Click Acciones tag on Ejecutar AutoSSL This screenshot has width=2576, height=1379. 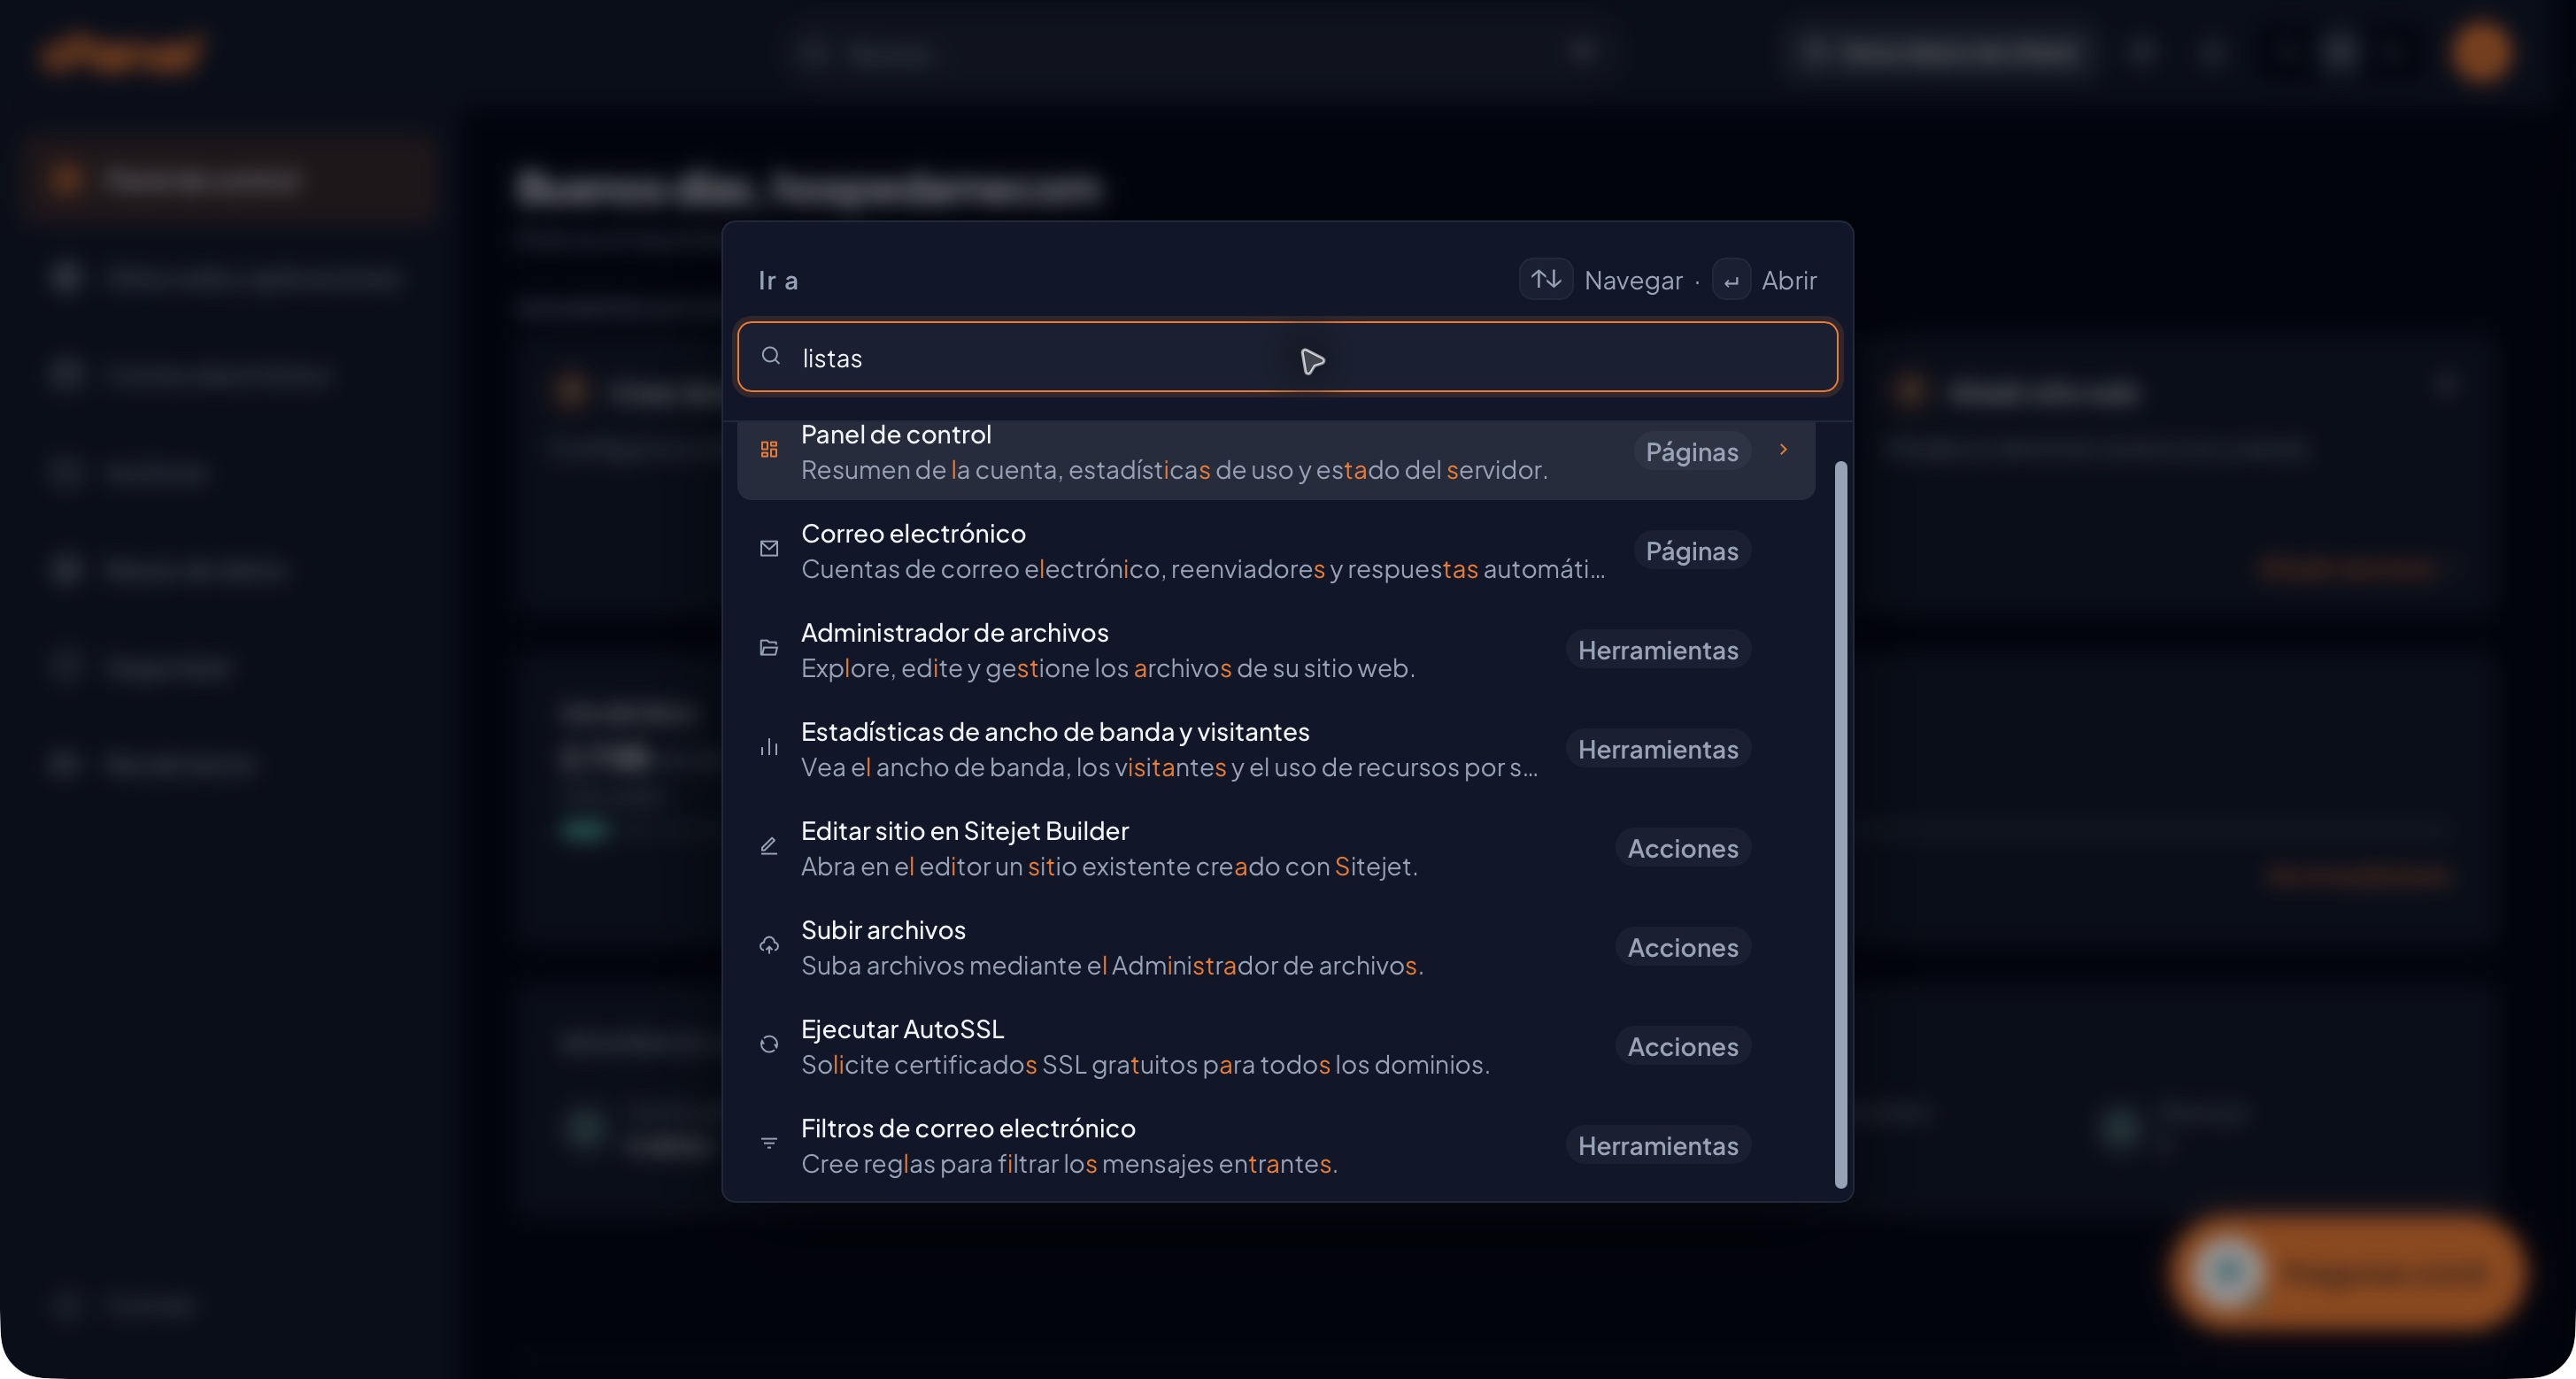click(1683, 1046)
